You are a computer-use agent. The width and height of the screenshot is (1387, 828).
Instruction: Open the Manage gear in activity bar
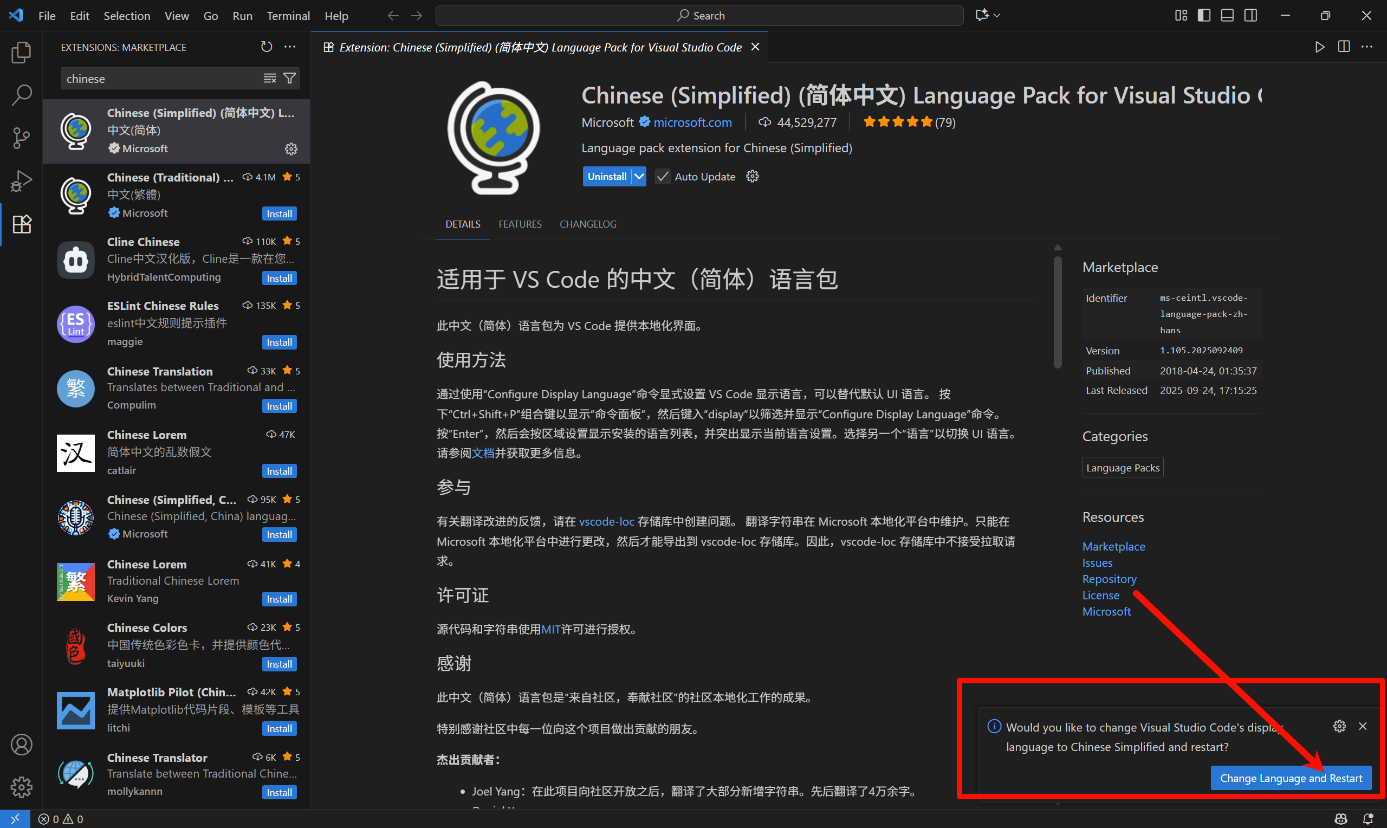(x=21, y=787)
